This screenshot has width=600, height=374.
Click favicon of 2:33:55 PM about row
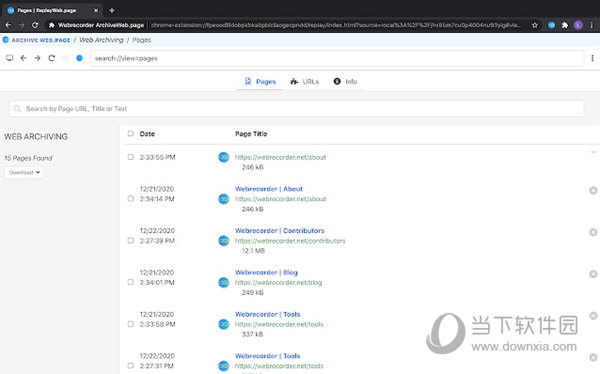[x=223, y=157]
